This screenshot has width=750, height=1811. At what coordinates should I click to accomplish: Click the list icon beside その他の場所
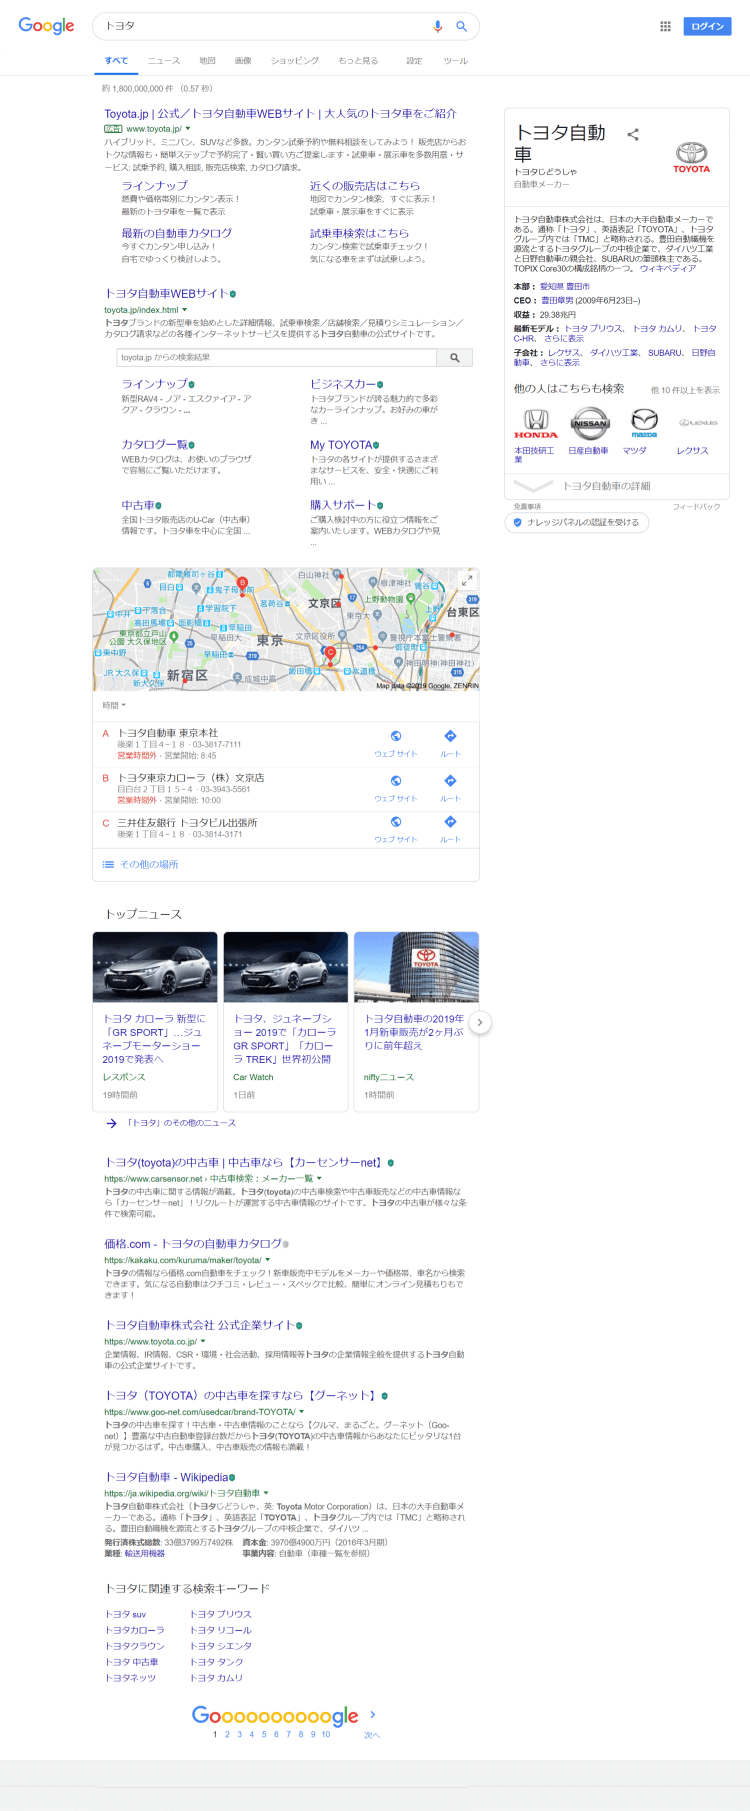tap(108, 865)
